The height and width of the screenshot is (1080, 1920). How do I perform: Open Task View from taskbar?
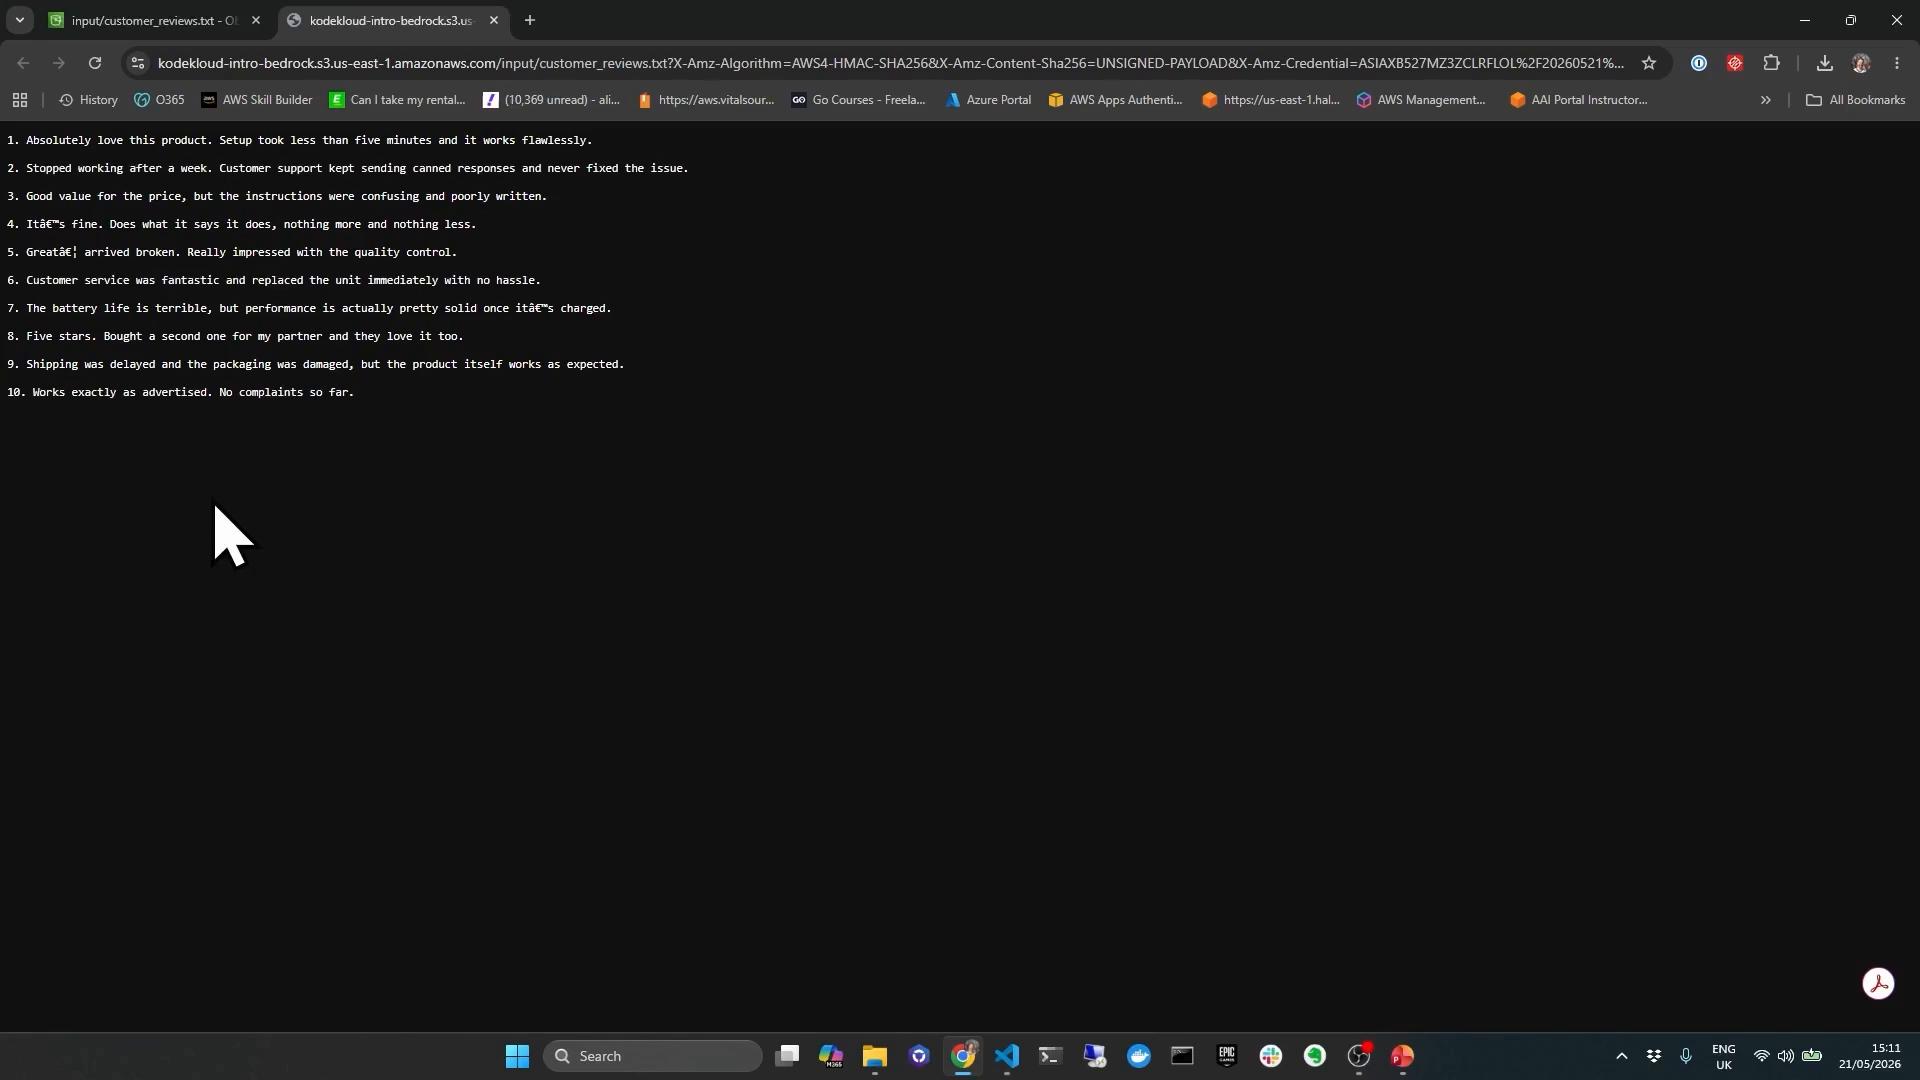pos(788,1056)
